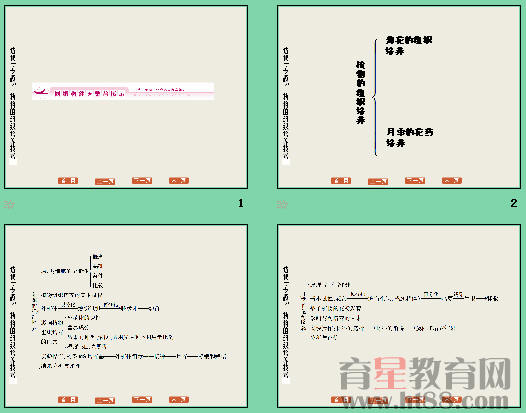Click second orange navigation button on slide 1
Viewport: 526px width, 413px height.
click(105, 182)
